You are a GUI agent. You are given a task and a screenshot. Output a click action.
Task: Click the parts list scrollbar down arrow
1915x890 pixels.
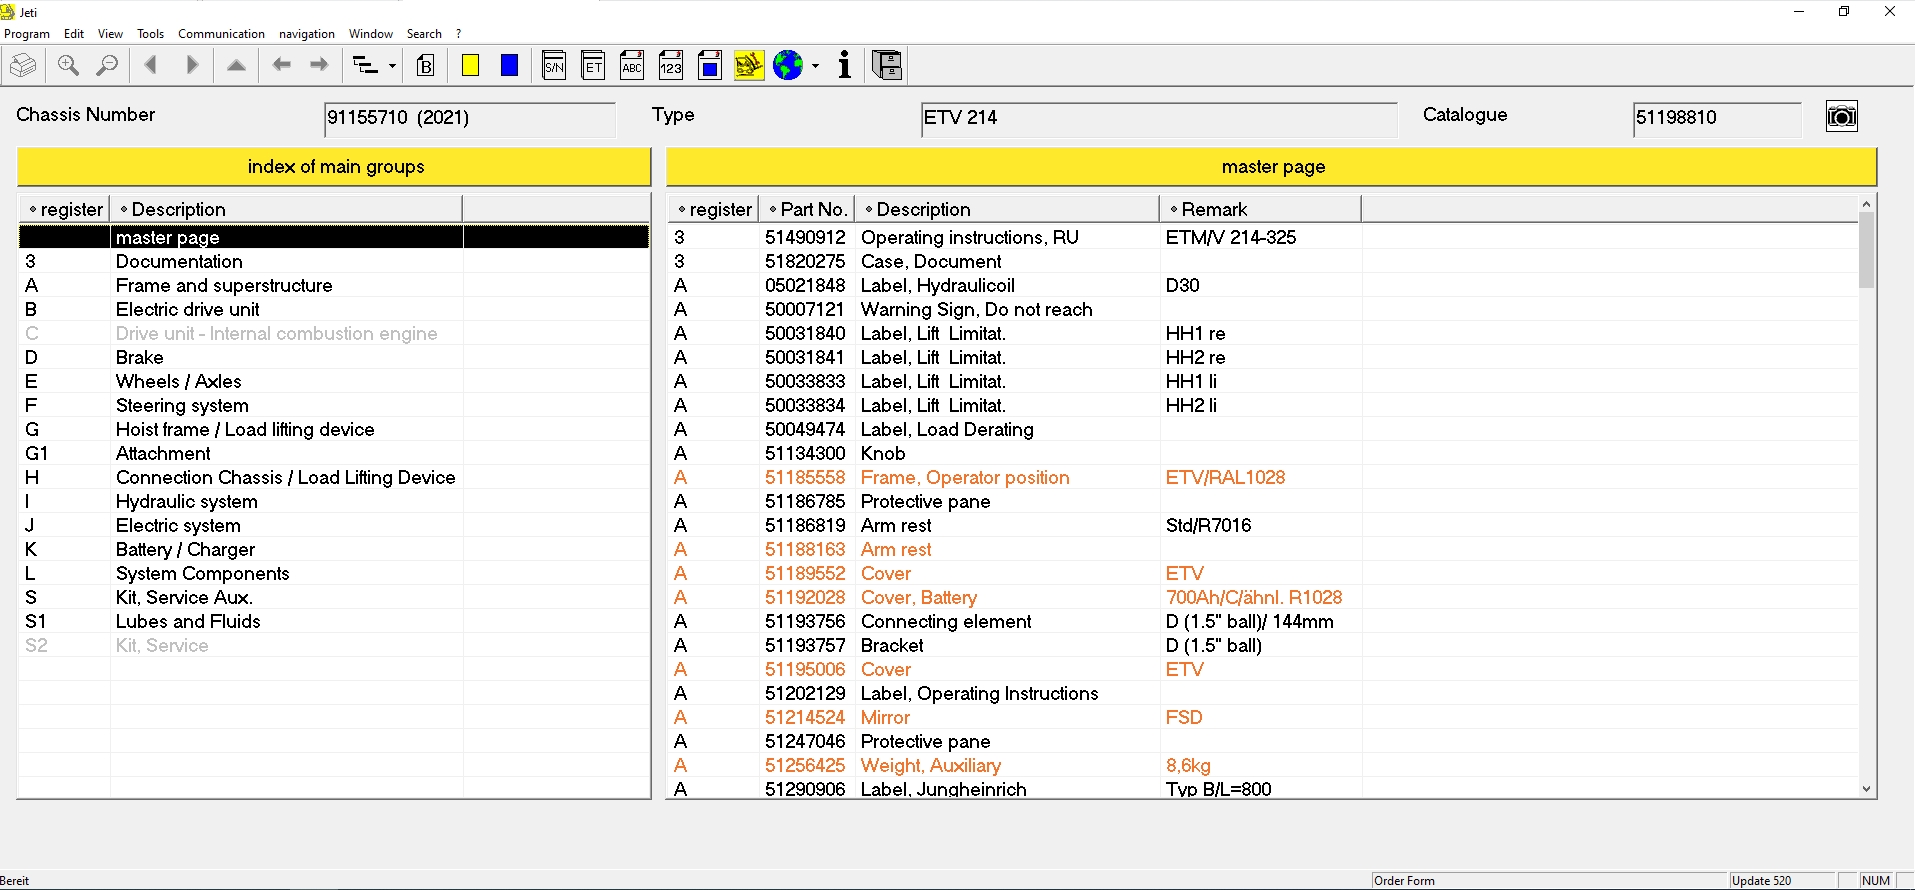[1866, 789]
